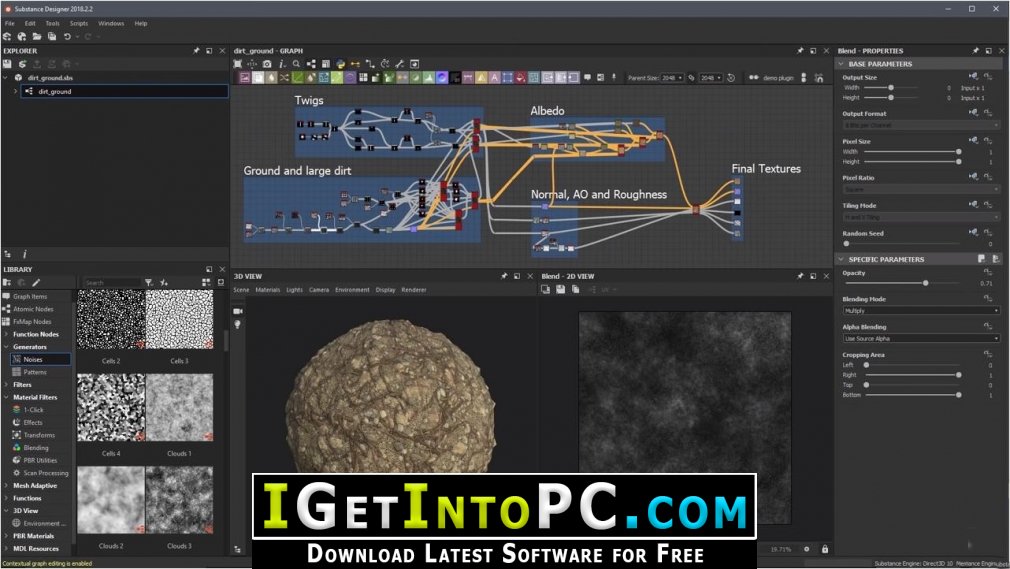Open the Environment menu in 3D View
1010x569 pixels.
click(x=352, y=290)
